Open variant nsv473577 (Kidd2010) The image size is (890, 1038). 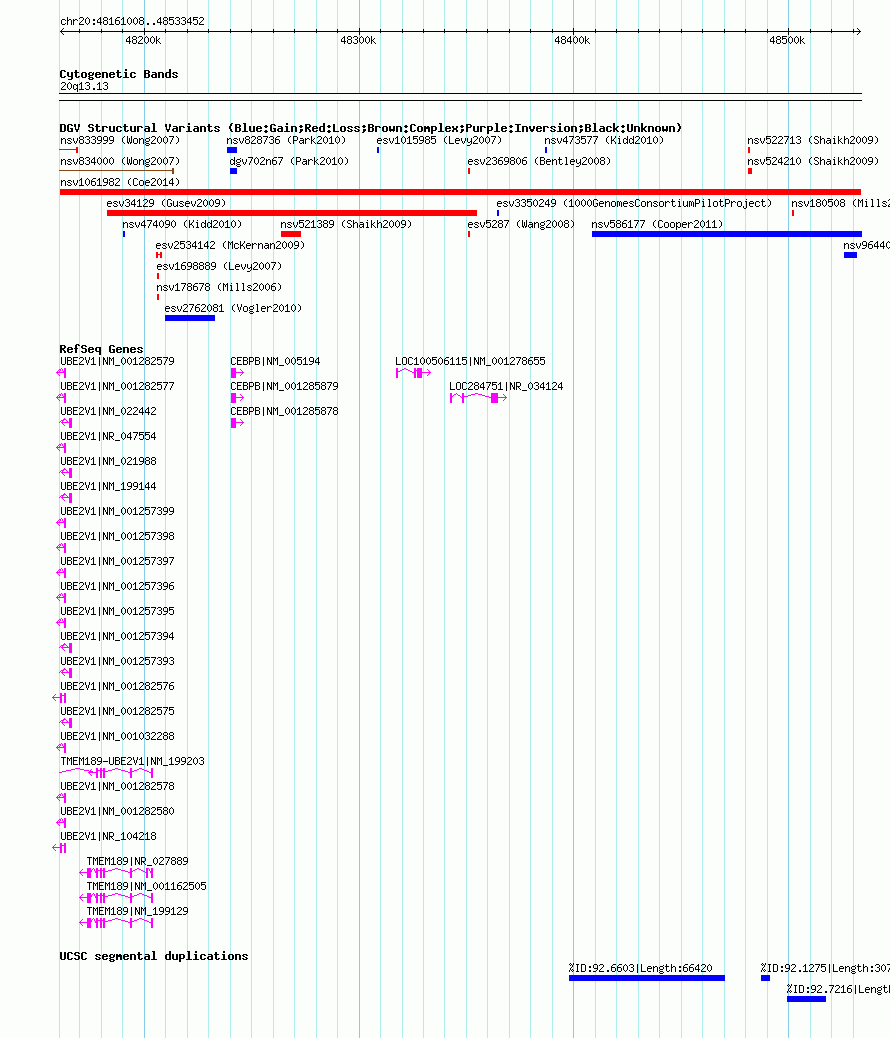(604, 140)
